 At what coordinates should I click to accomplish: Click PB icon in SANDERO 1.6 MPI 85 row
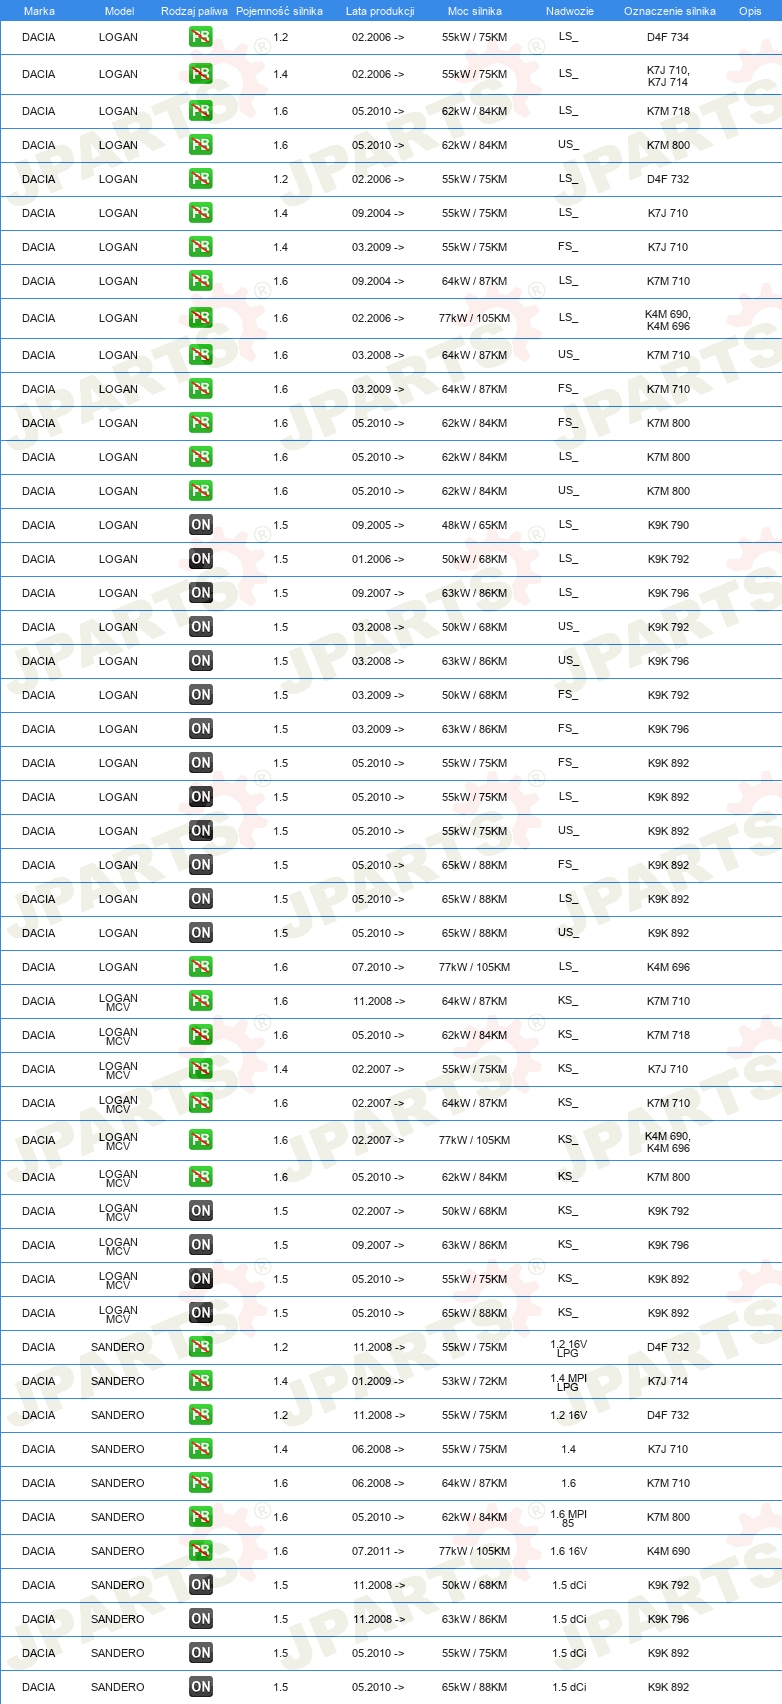(201, 1517)
